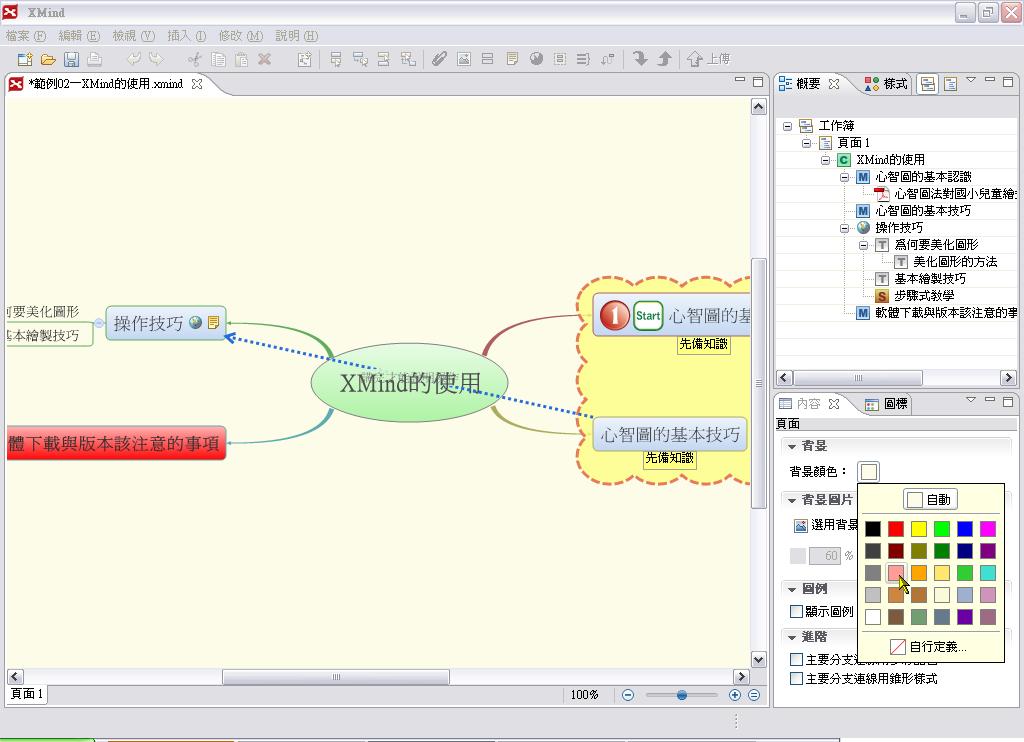Screen dimensions: 1024x742
Task: Pick the bright red color swatch
Action: coord(896,529)
